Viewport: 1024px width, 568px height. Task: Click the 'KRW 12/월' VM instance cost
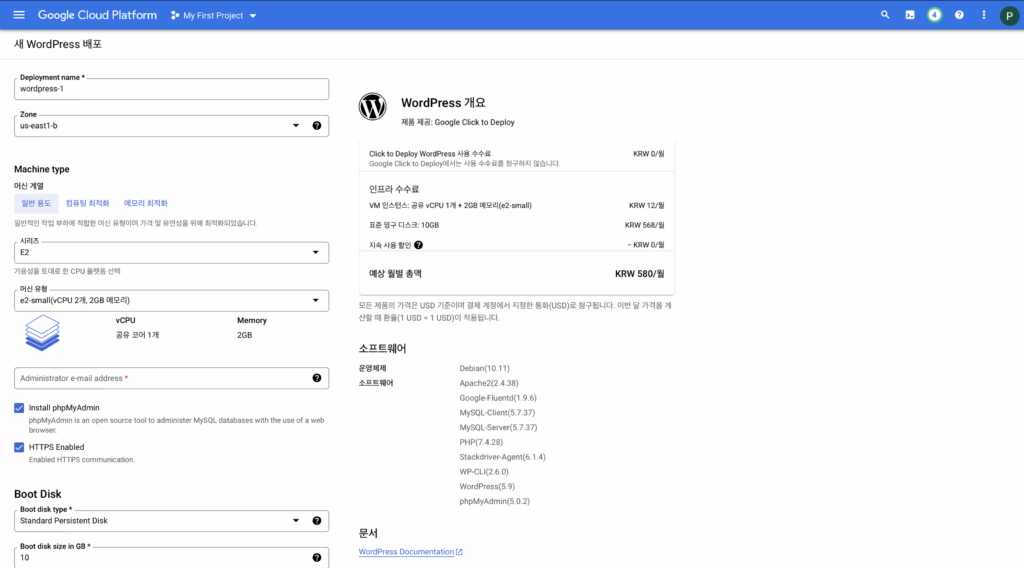pos(647,206)
